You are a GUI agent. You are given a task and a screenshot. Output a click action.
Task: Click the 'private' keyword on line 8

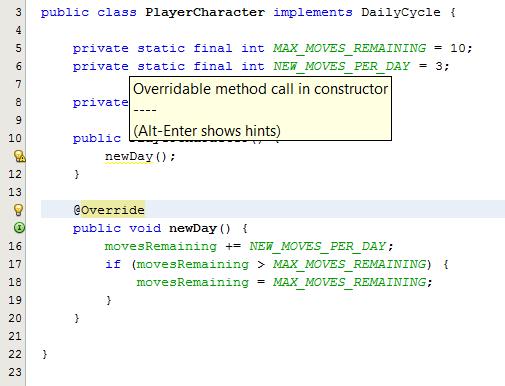[101, 102]
